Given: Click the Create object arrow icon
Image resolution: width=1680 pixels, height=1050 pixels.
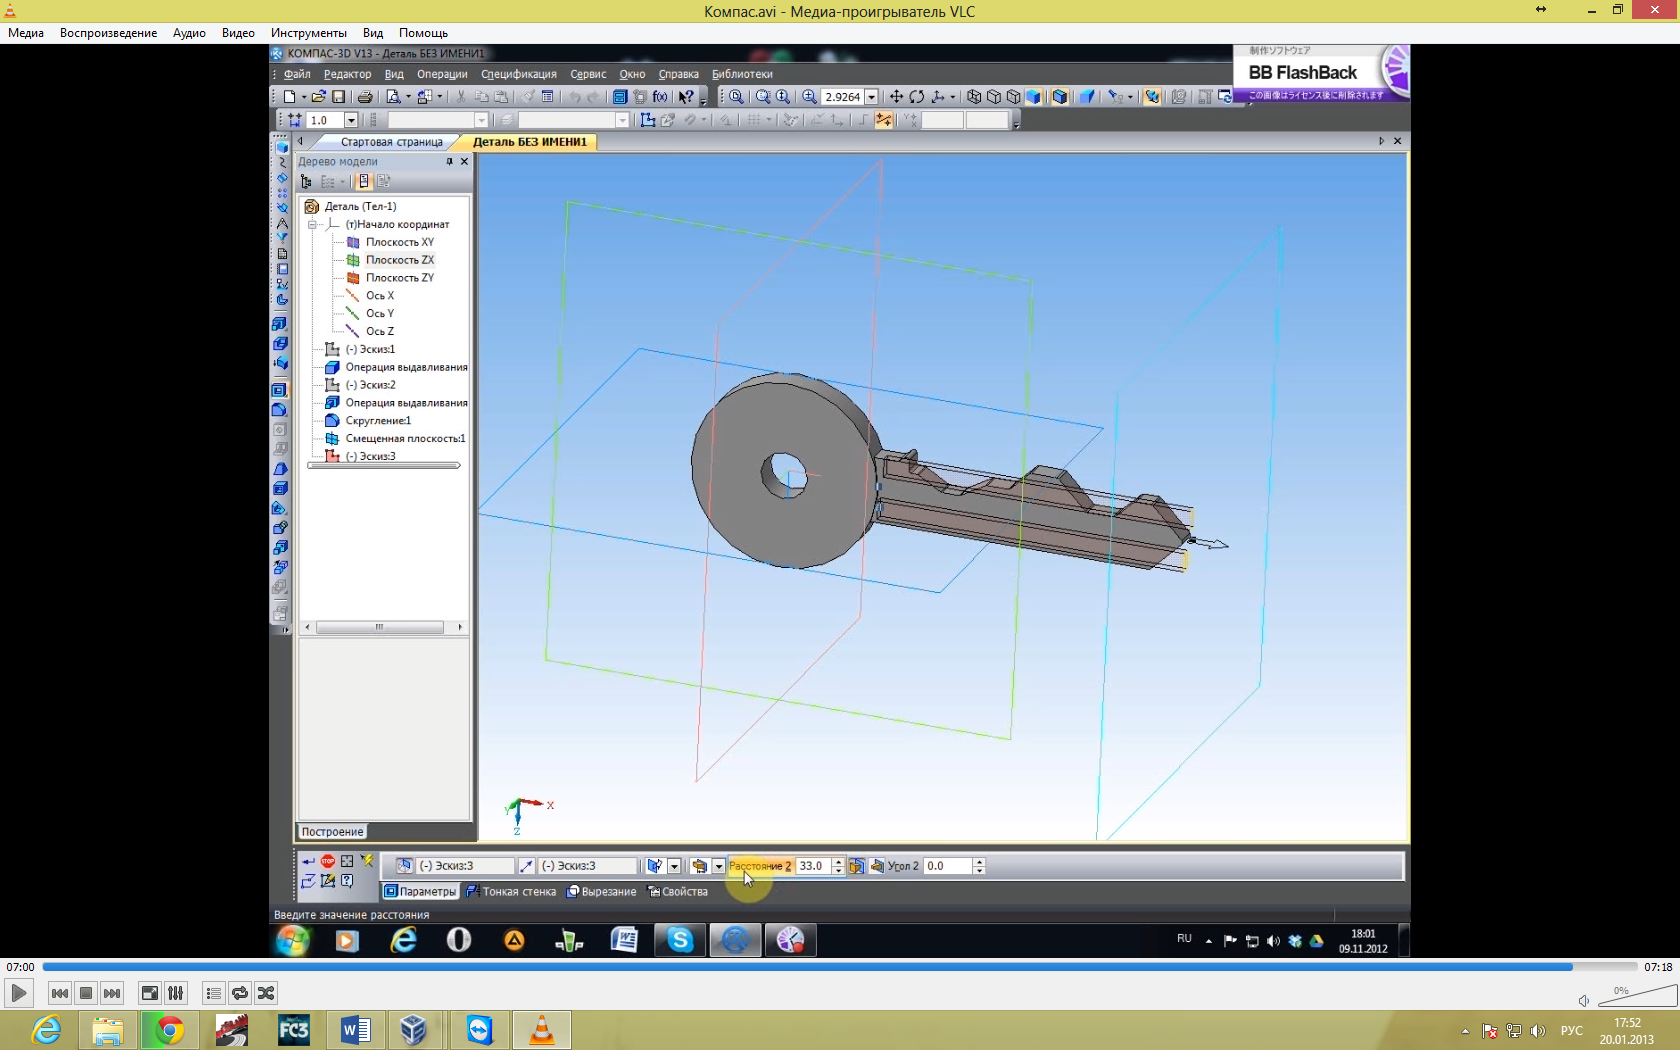Looking at the screenshot, I should (308, 861).
